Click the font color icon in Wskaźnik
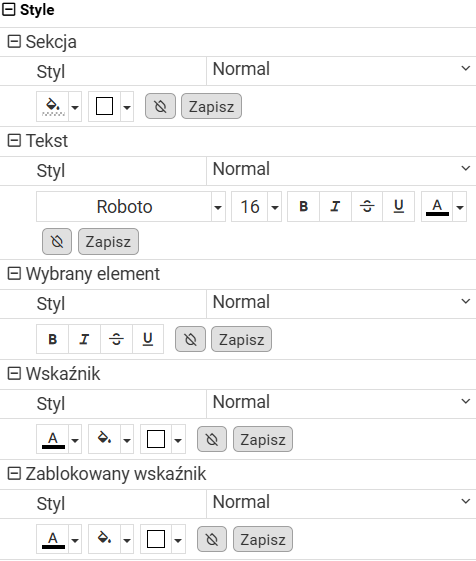476x561 pixels. [x=53, y=439]
